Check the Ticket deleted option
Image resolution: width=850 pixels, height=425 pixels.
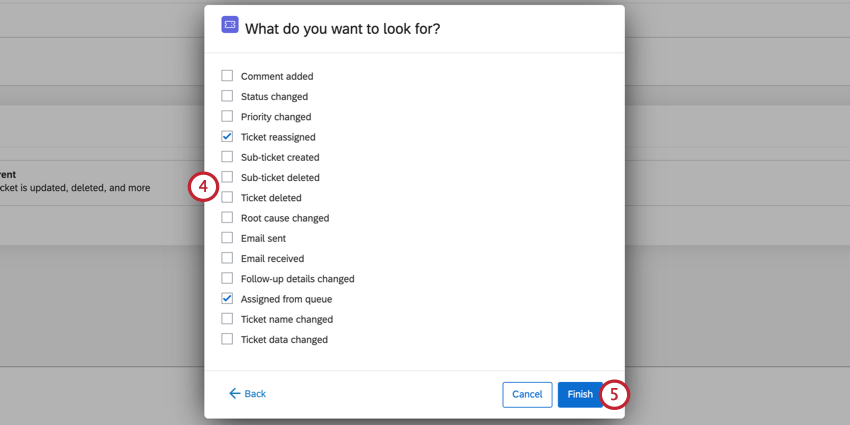tap(227, 197)
